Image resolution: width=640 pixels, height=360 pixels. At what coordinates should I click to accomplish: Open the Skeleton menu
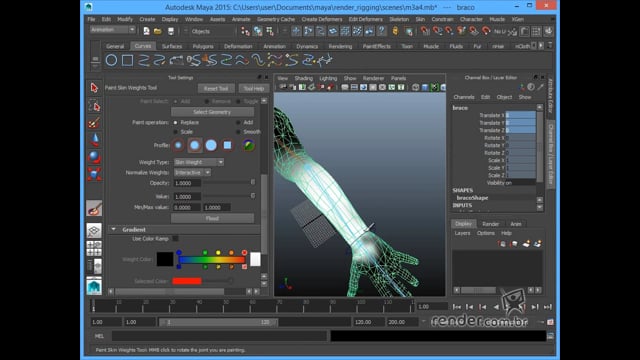click(x=399, y=19)
